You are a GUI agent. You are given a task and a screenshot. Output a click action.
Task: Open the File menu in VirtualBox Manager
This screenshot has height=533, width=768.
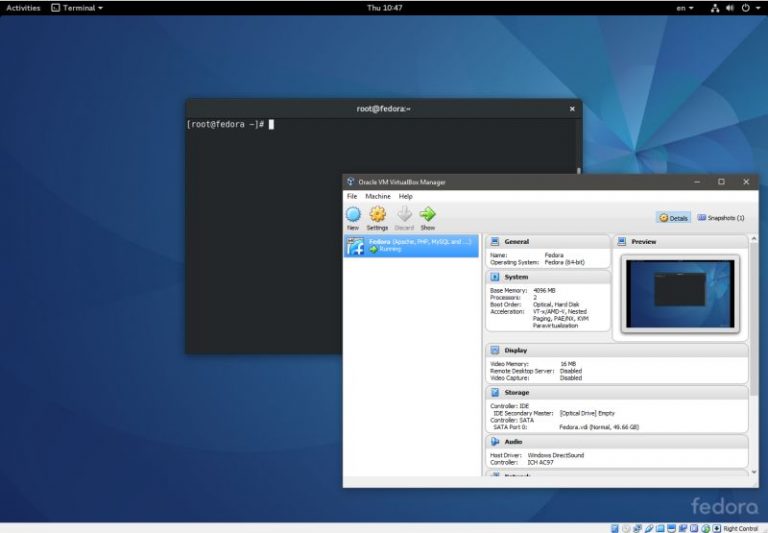[352, 196]
